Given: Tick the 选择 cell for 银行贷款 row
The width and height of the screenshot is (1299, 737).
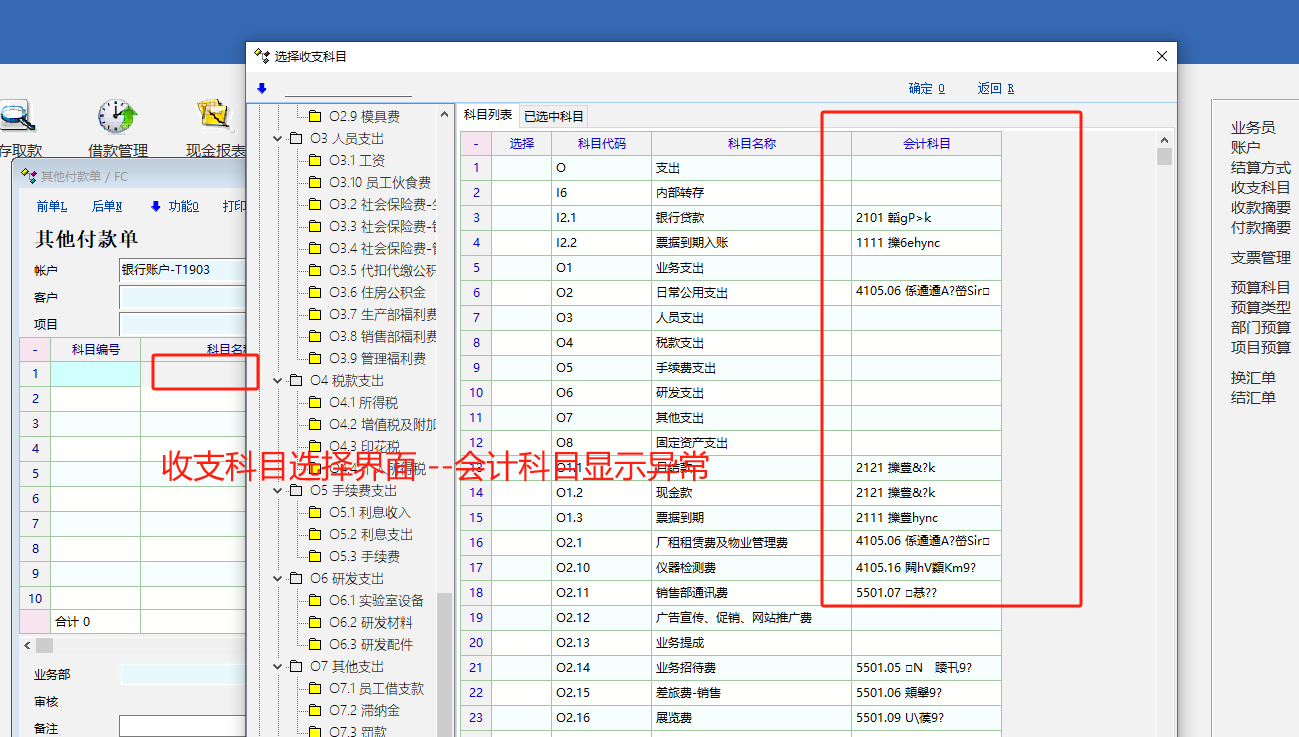Looking at the screenshot, I should (x=521, y=218).
